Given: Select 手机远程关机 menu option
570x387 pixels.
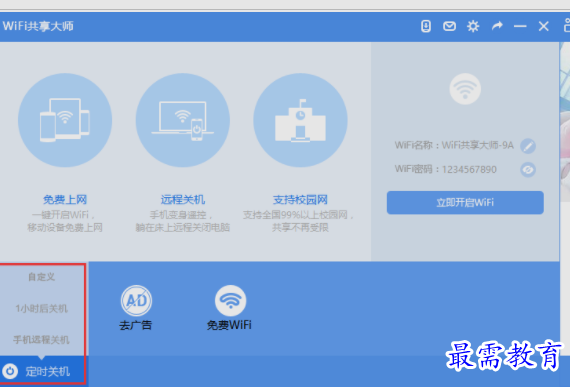Looking at the screenshot, I should point(42,340).
